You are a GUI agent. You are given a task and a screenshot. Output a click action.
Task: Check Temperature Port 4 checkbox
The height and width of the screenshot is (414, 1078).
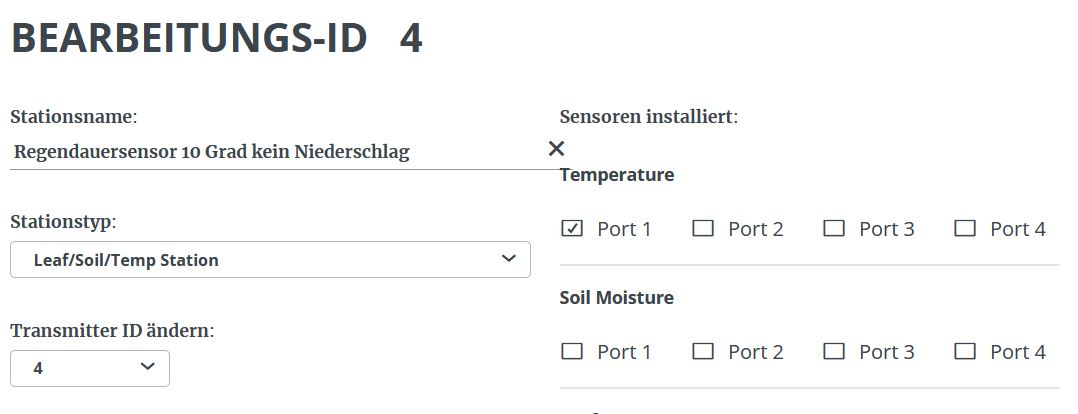coord(965,229)
